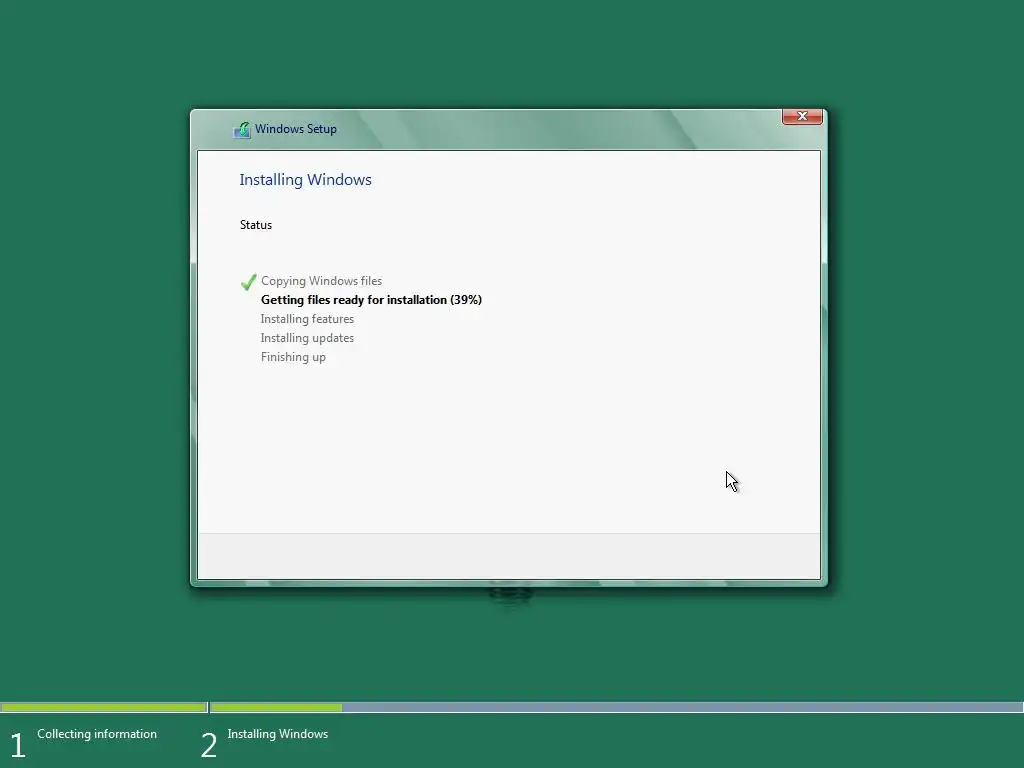Click the green checkmark beside Copying Windows files
The height and width of the screenshot is (768, 1024).
pos(248,282)
